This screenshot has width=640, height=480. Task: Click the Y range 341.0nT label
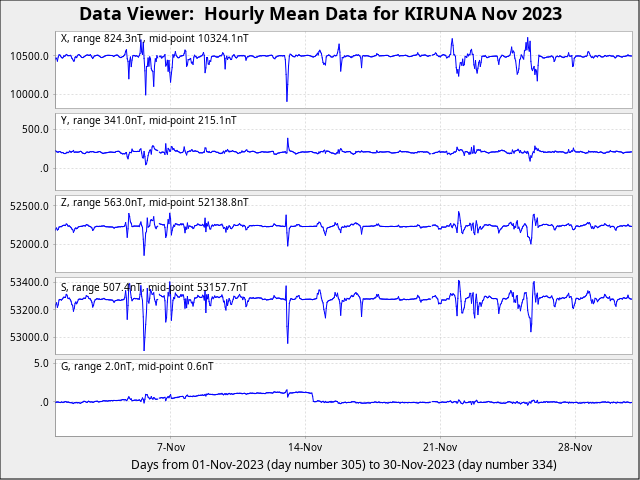pos(149,120)
